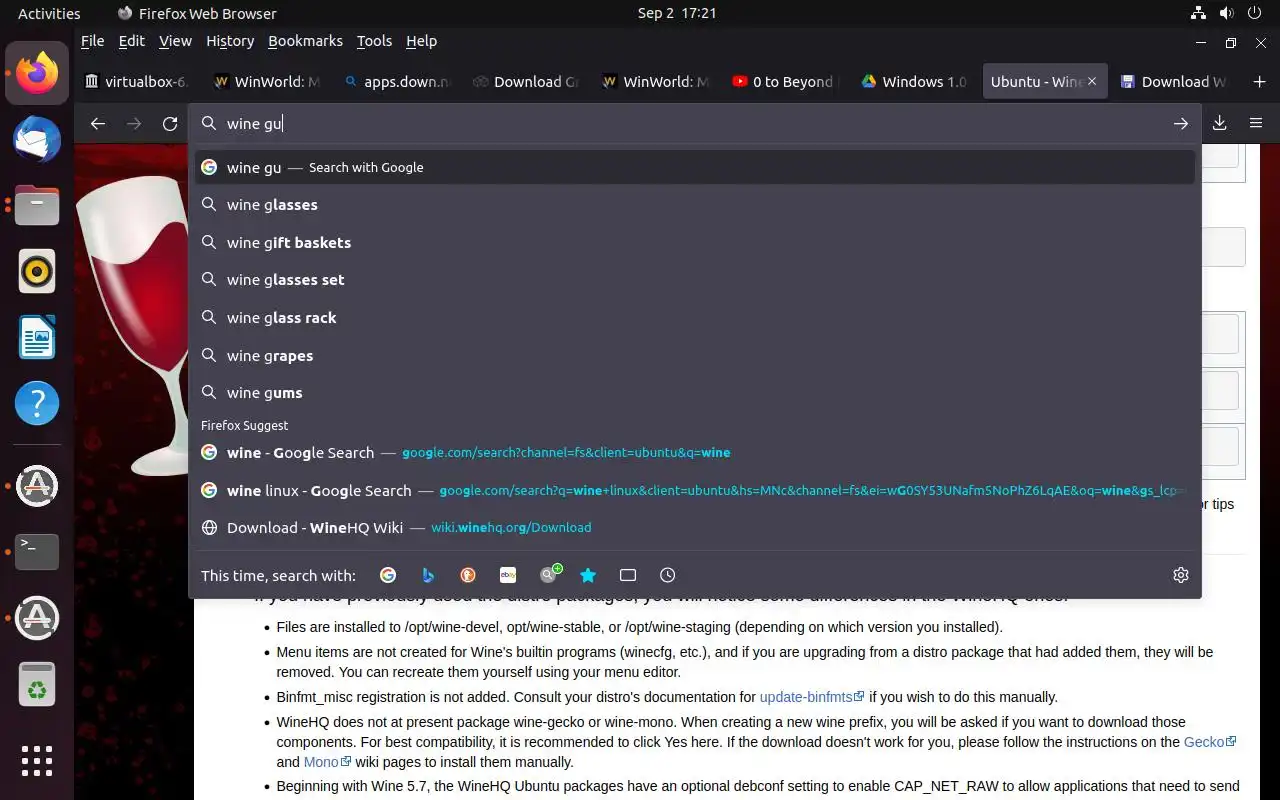The width and height of the screenshot is (1280, 800).
Task: Search history with the clock icon
Action: pos(668,575)
